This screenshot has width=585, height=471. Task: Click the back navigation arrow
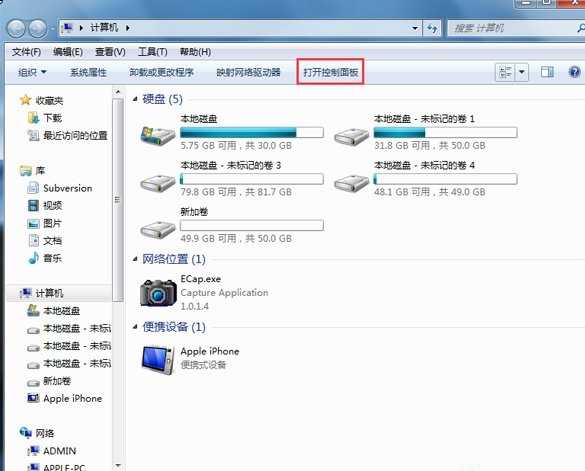16,28
